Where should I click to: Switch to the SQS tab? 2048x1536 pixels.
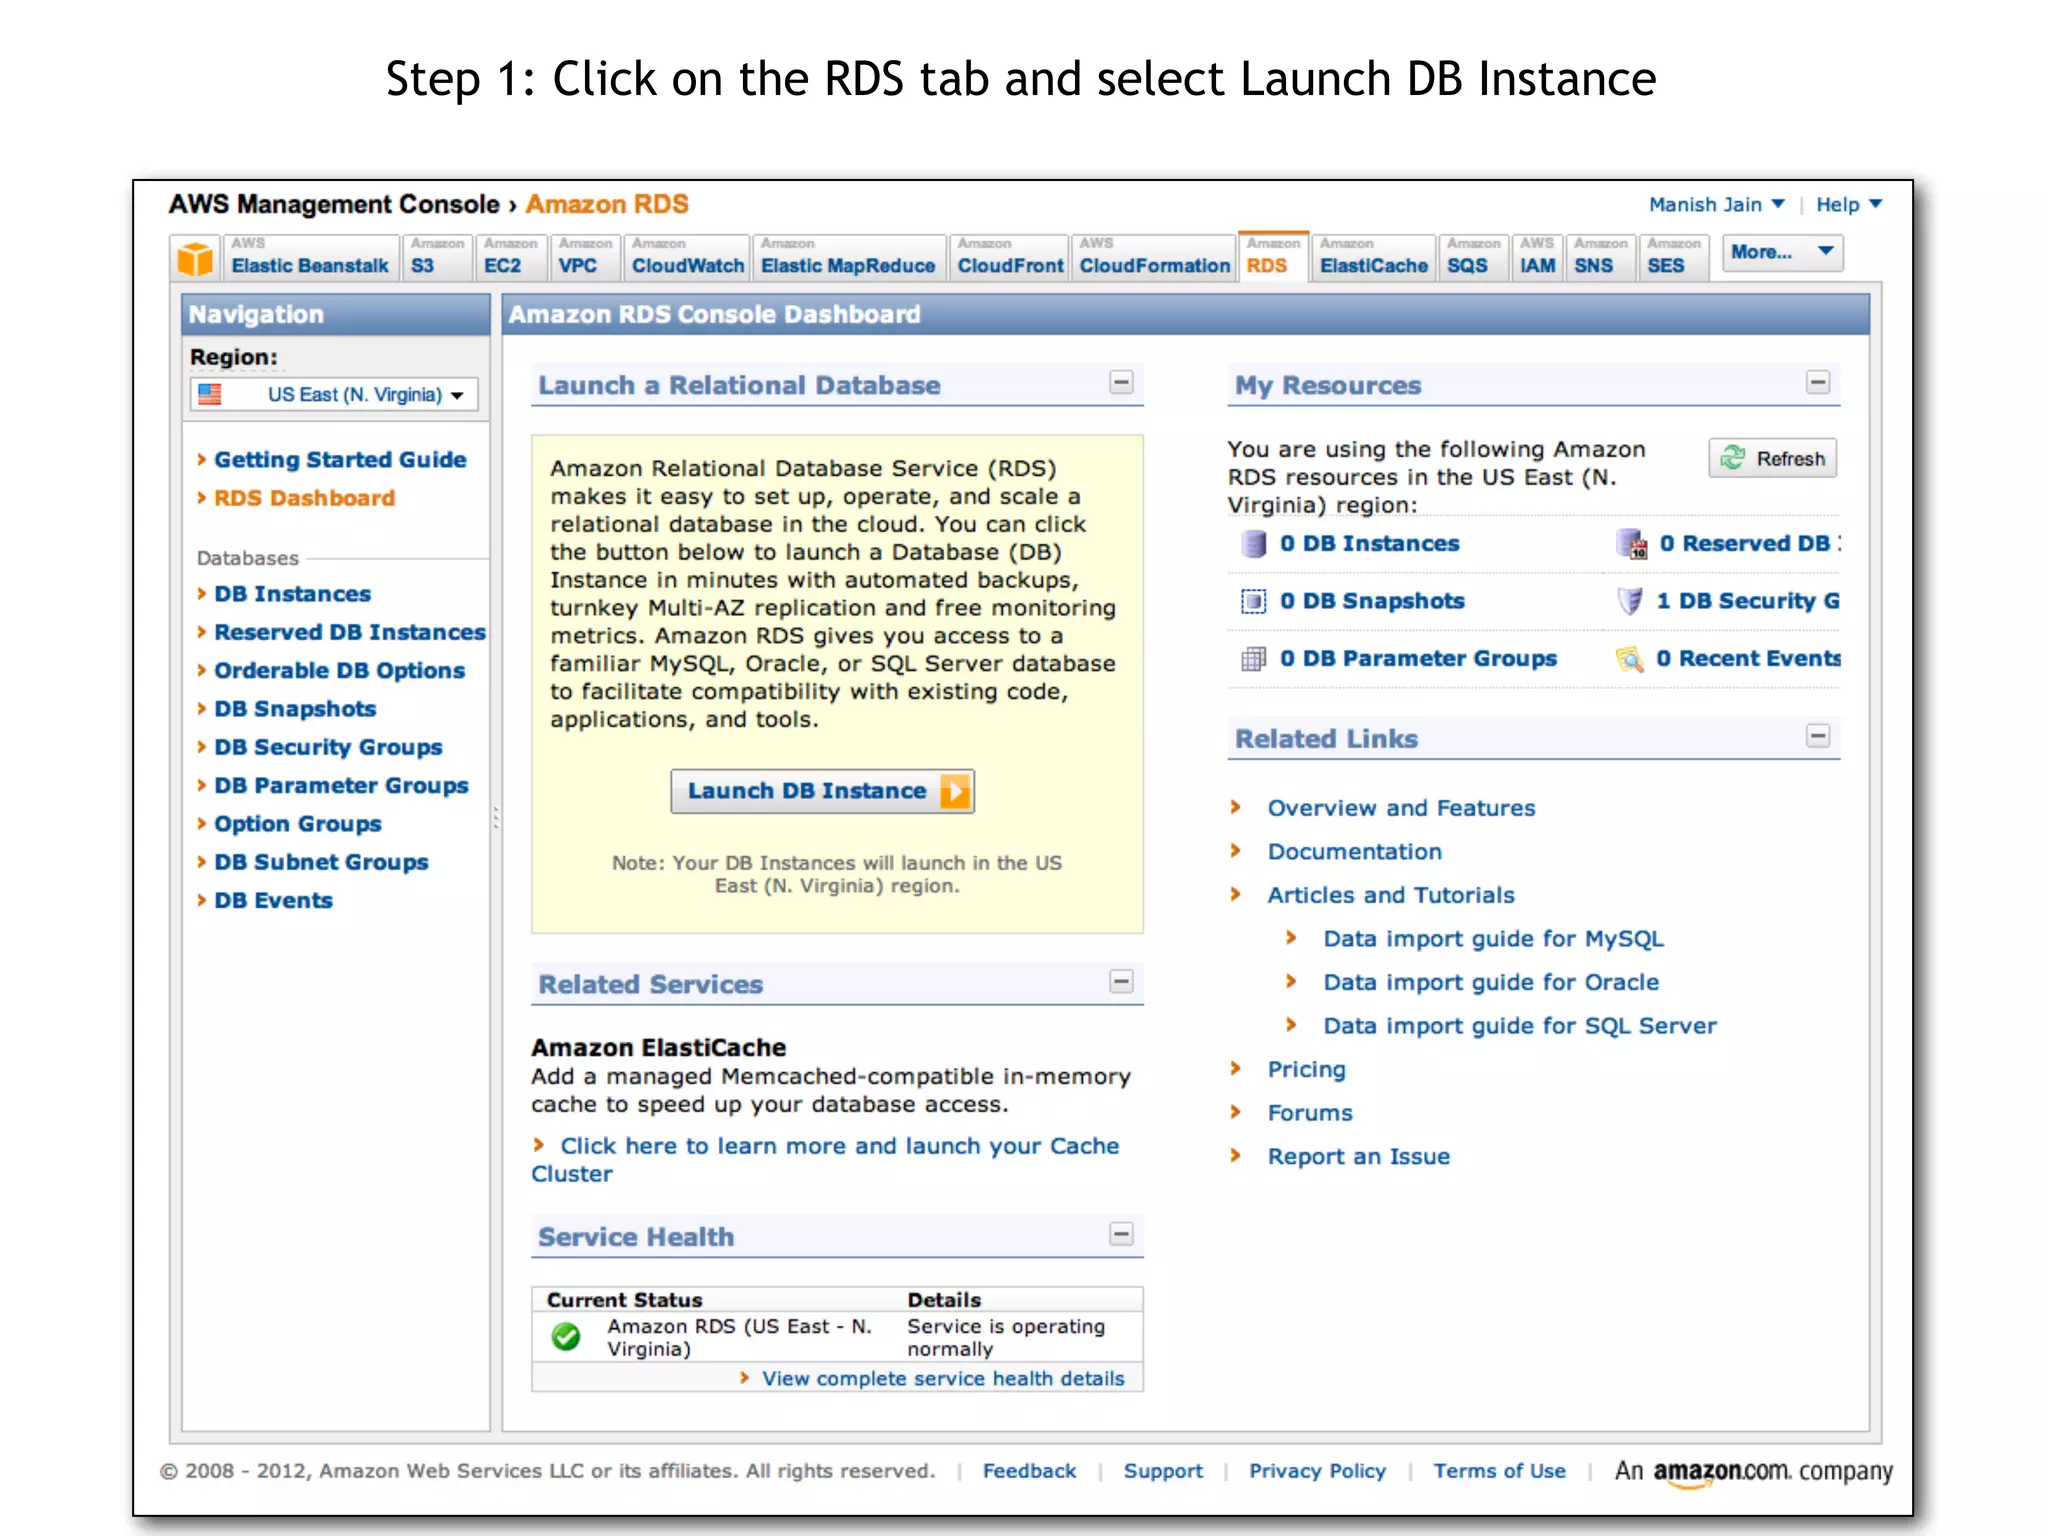(1473, 257)
